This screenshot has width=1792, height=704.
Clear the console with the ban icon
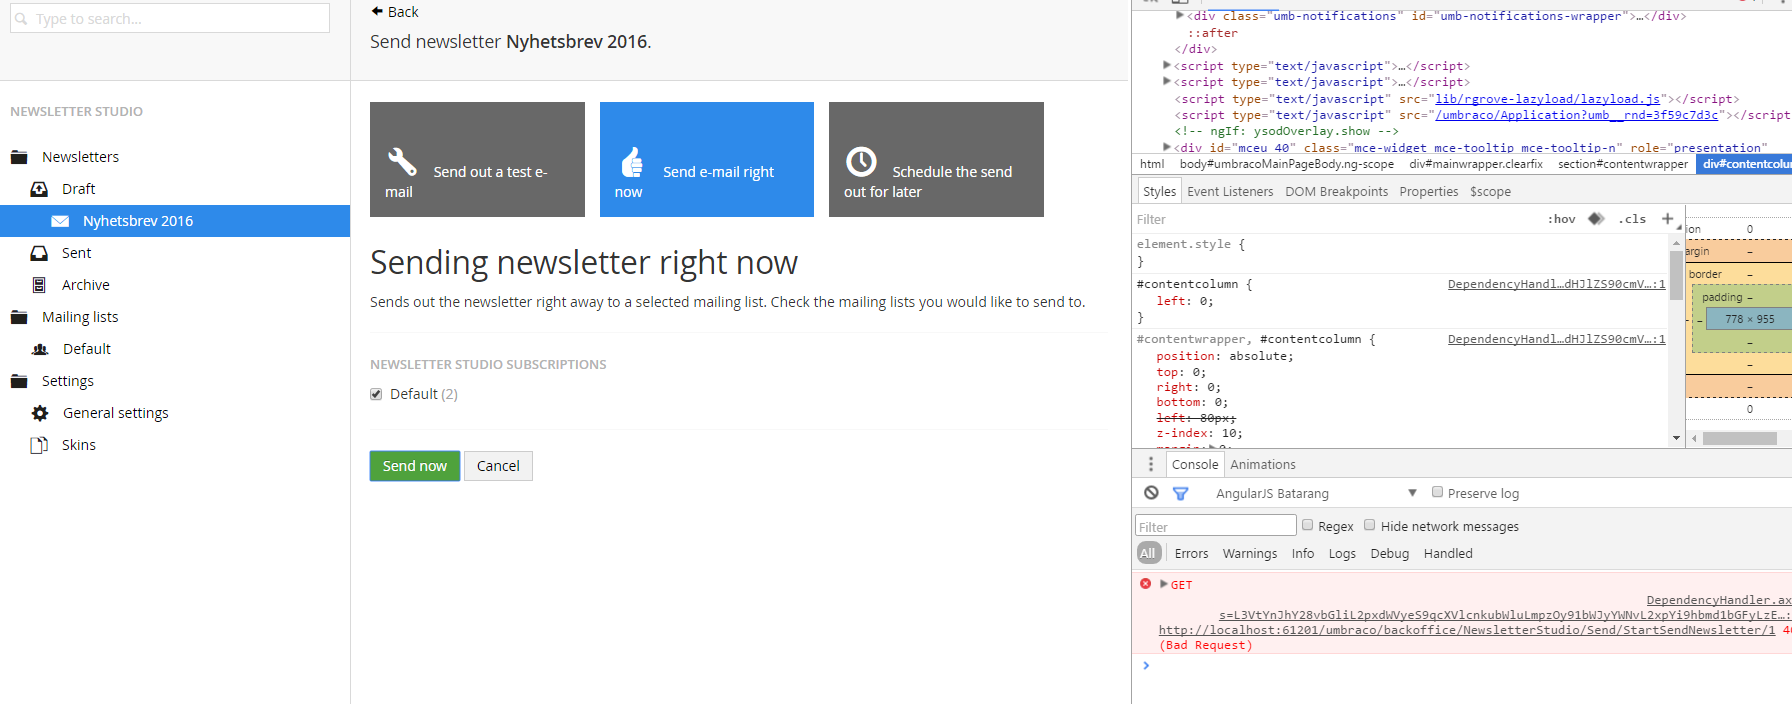pos(1151,493)
